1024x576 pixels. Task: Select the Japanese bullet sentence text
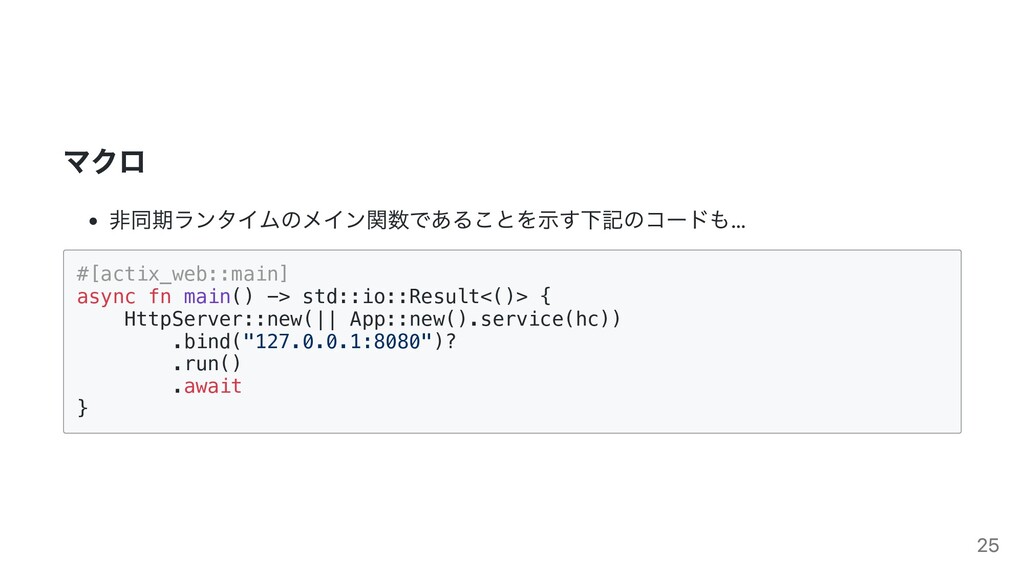pyautogui.click(x=427, y=220)
